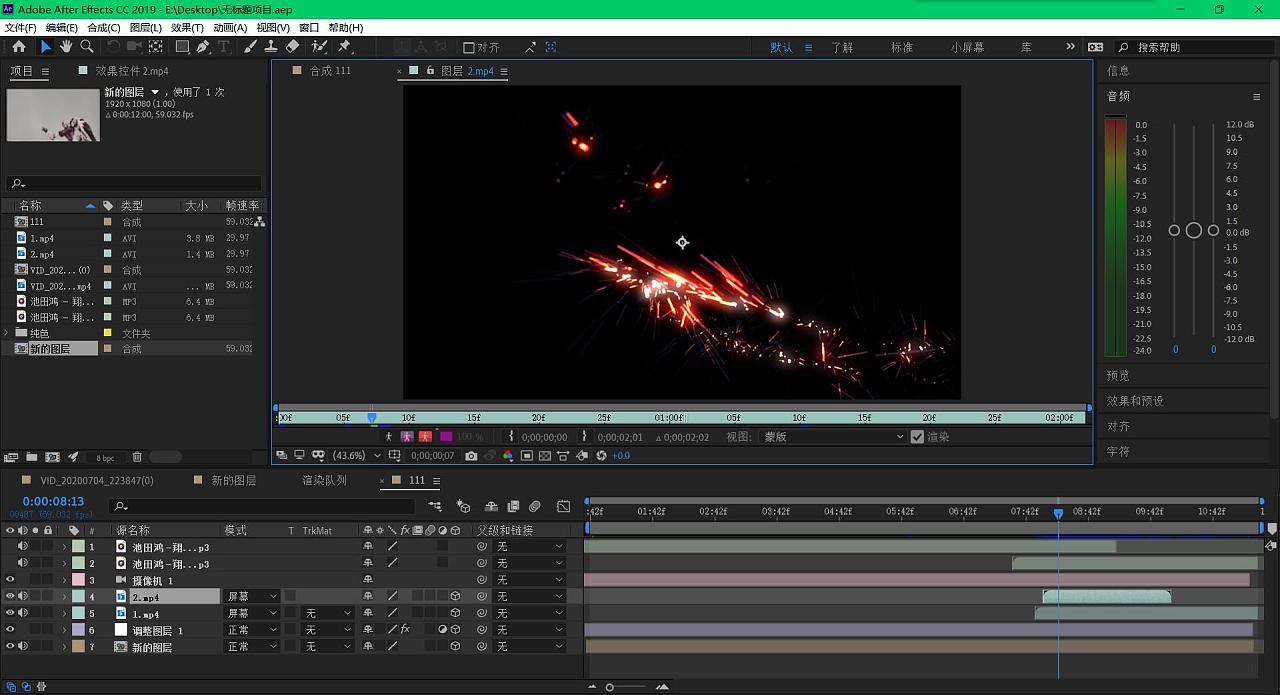Click the hide shy layers icon
Image resolution: width=1280 pixels, height=695 pixels.
(491, 507)
